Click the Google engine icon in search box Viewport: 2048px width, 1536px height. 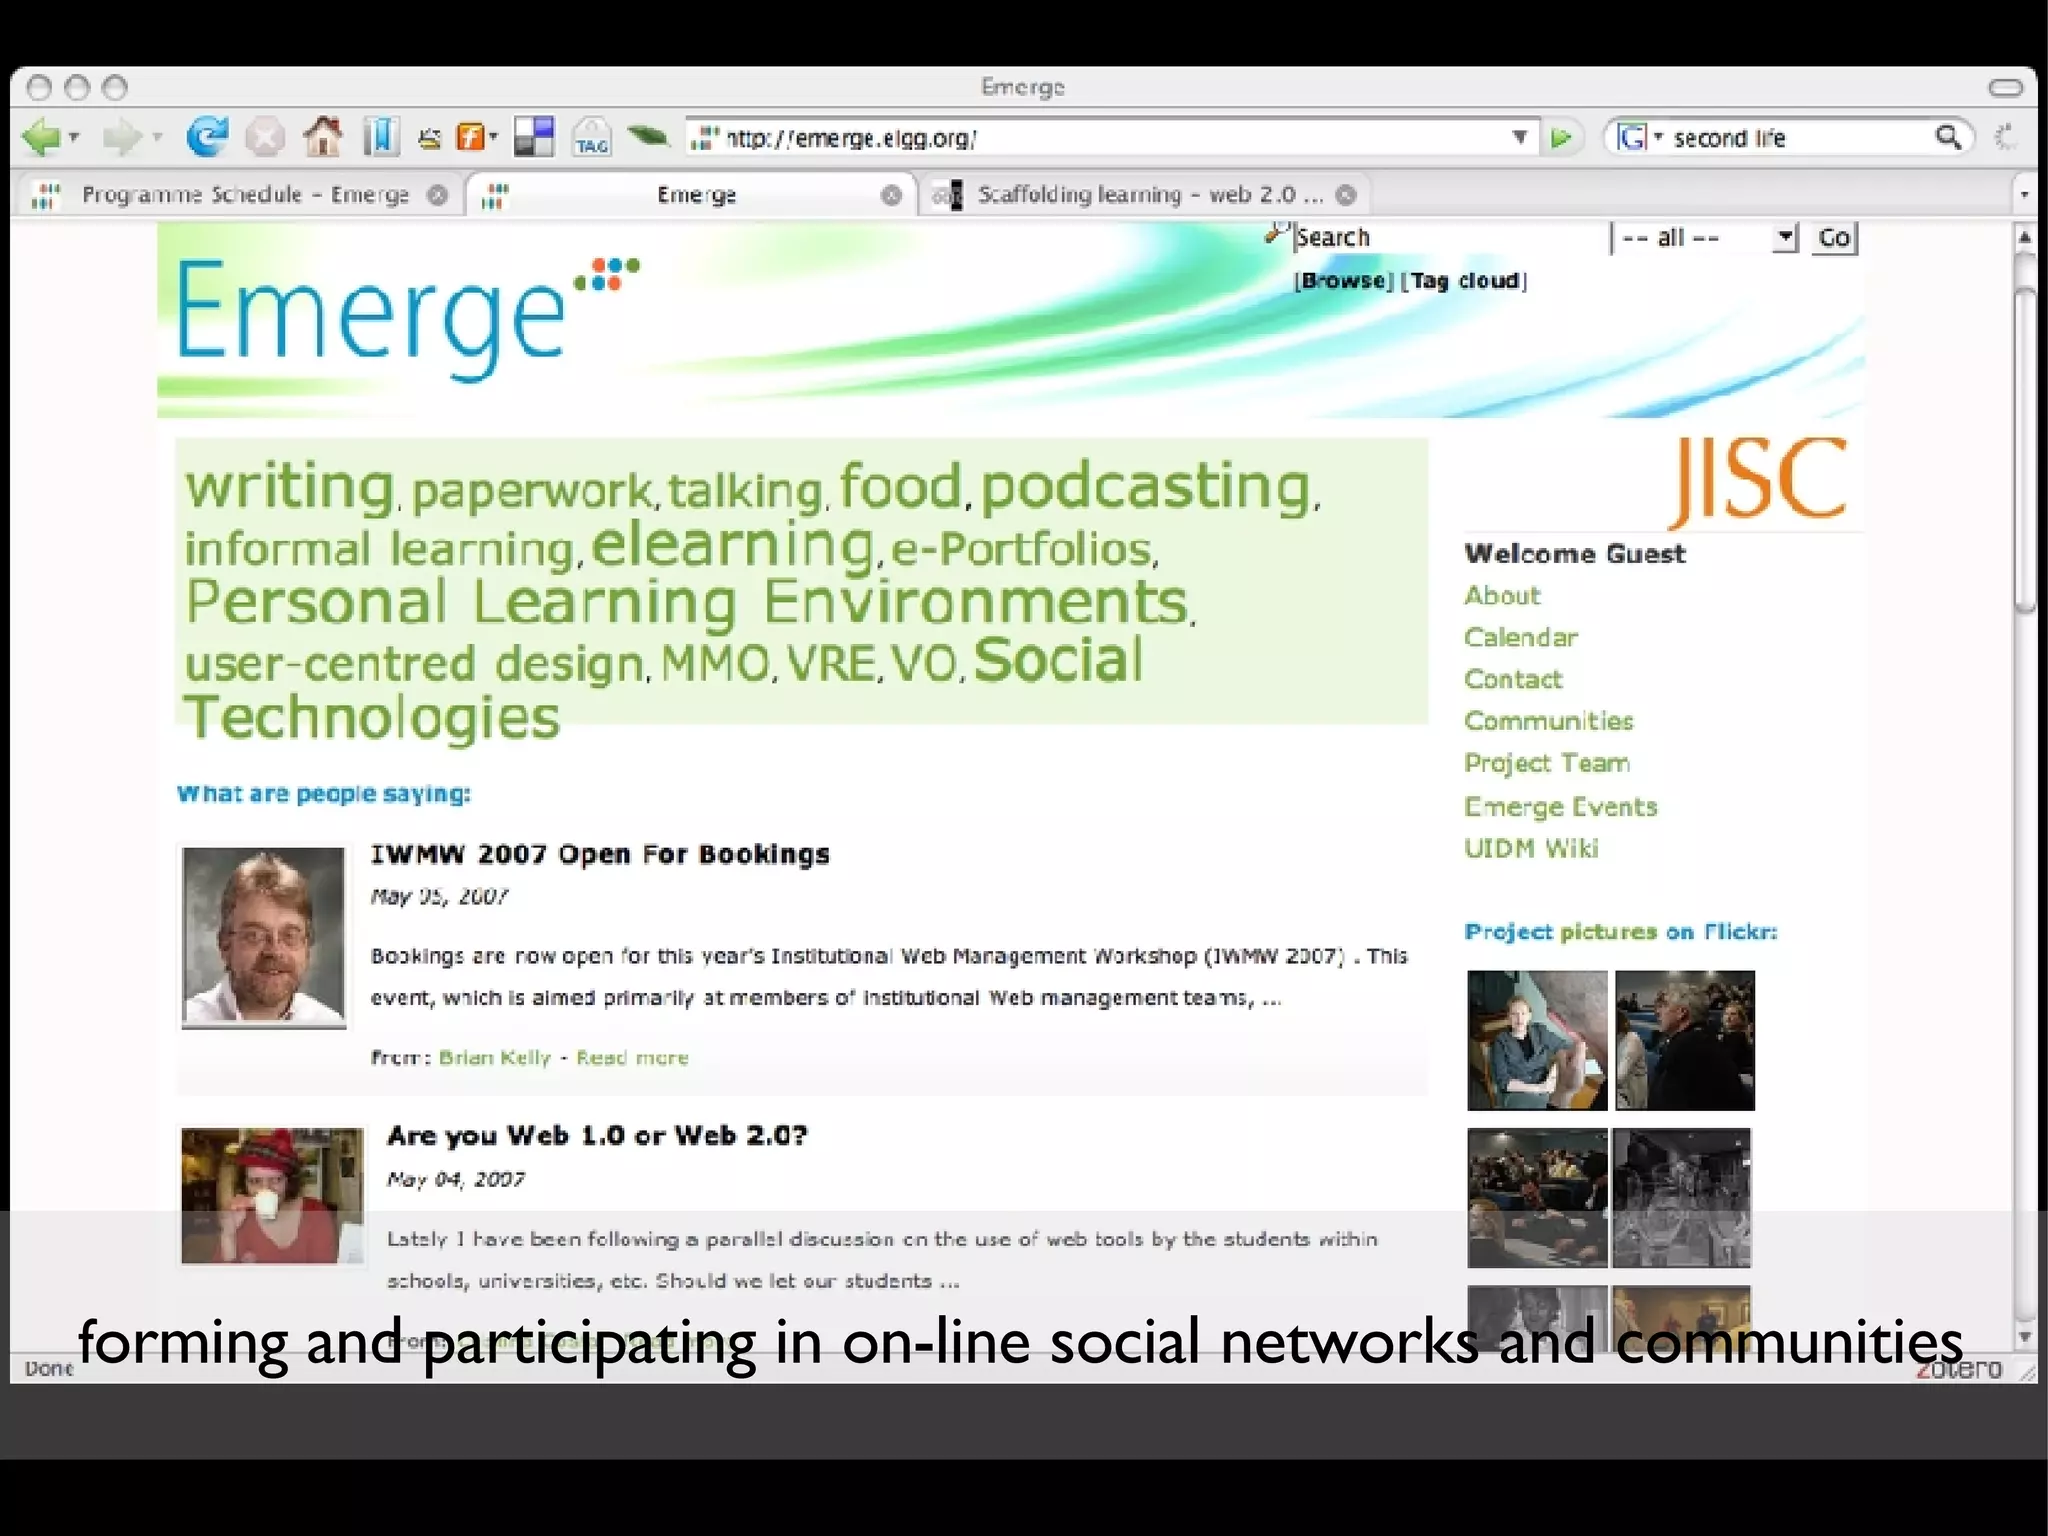(1630, 137)
